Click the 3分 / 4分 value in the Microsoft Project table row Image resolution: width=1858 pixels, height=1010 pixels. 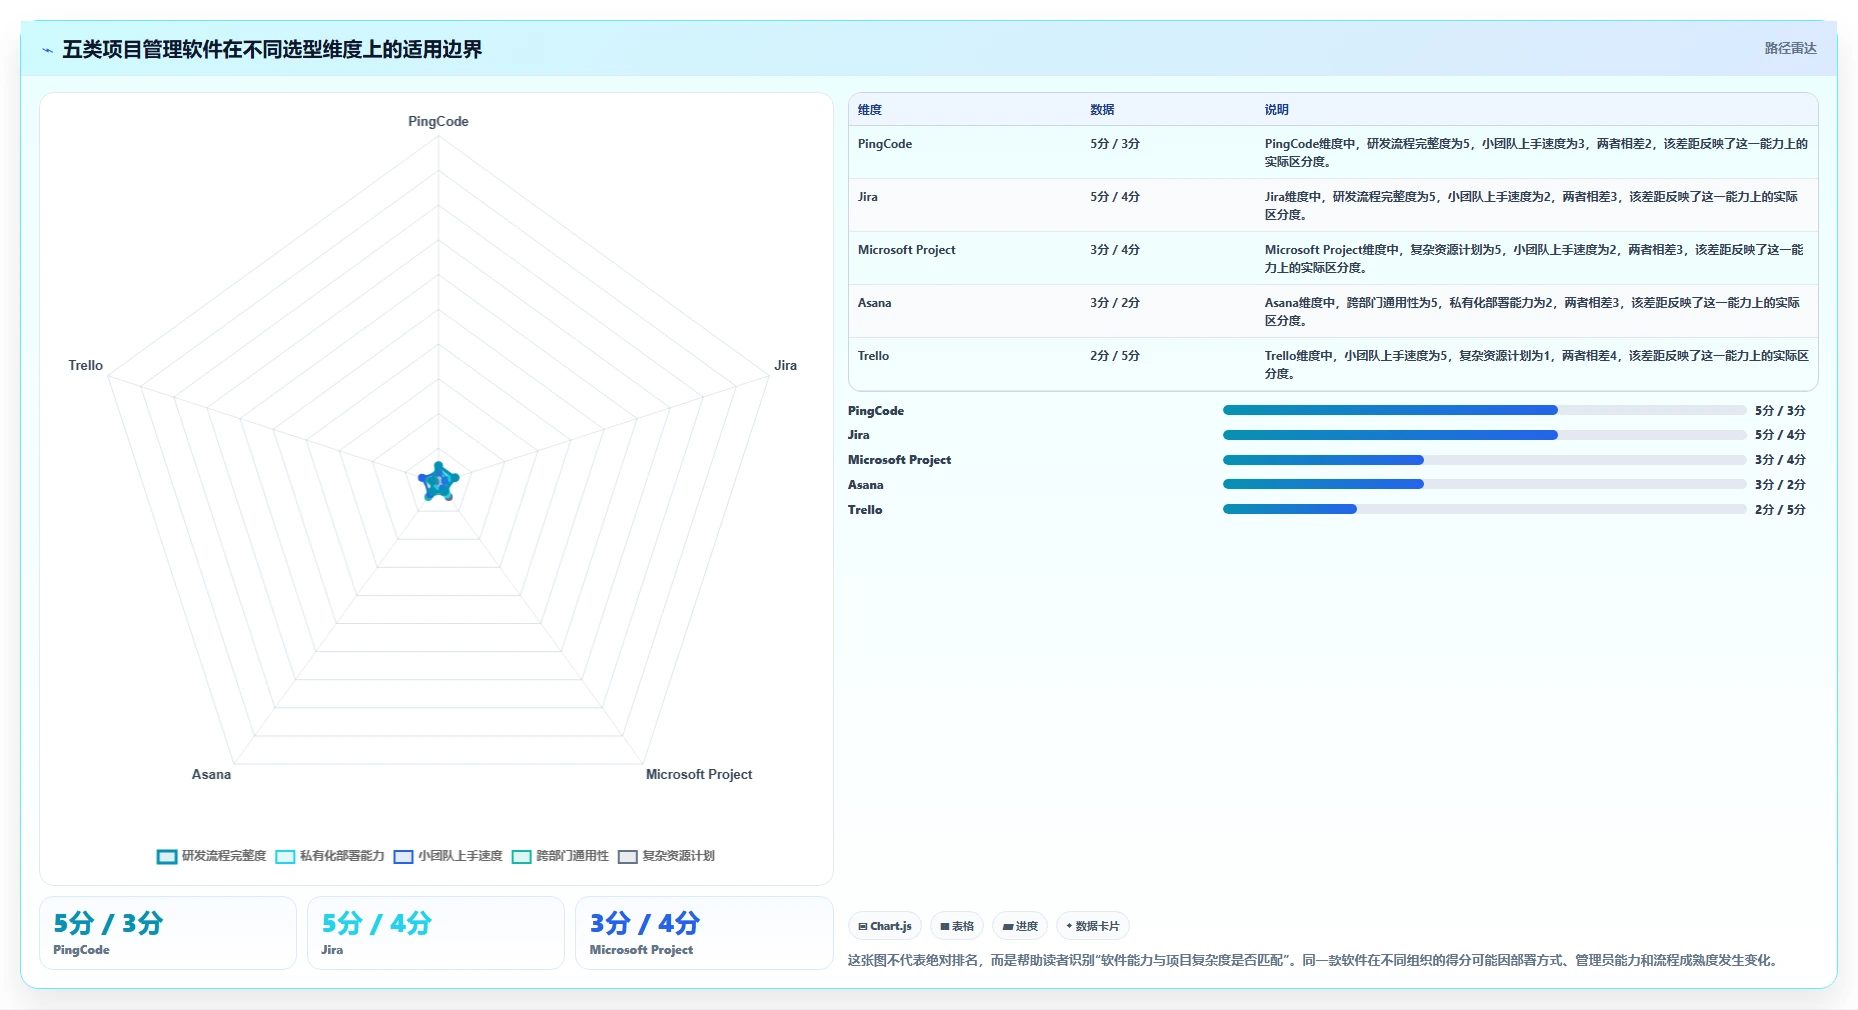[x=1115, y=250]
